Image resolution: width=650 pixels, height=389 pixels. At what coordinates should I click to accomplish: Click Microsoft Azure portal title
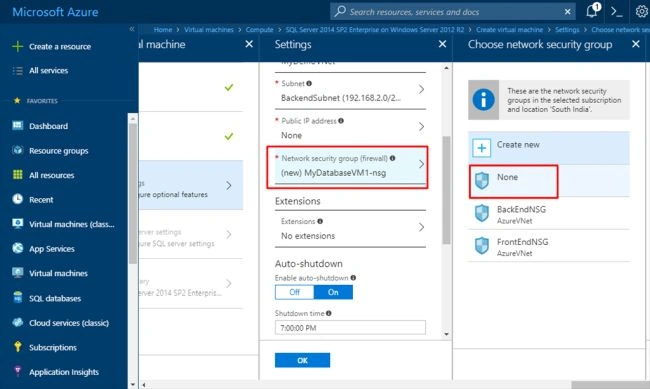pyautogui.click(x=55, y=12)
